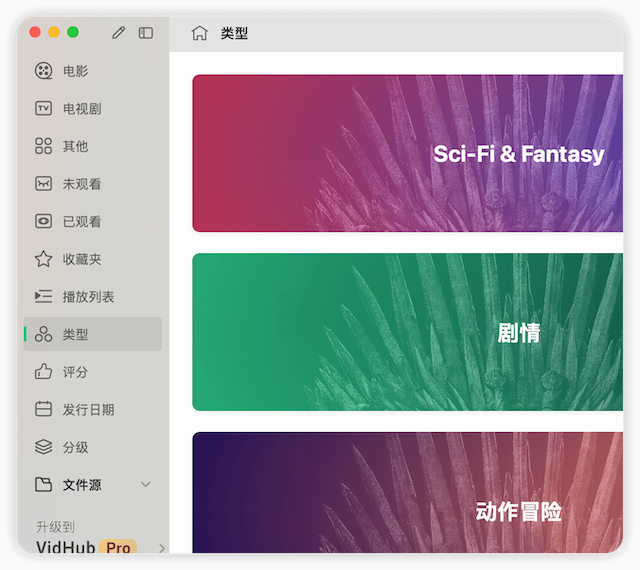Viewport: 640px width, 570px height.
Task: Select the 其他 grid icon
Action: point(43,146)
